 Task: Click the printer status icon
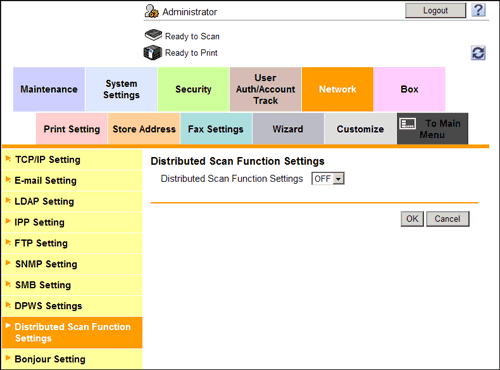click(153, 53)
